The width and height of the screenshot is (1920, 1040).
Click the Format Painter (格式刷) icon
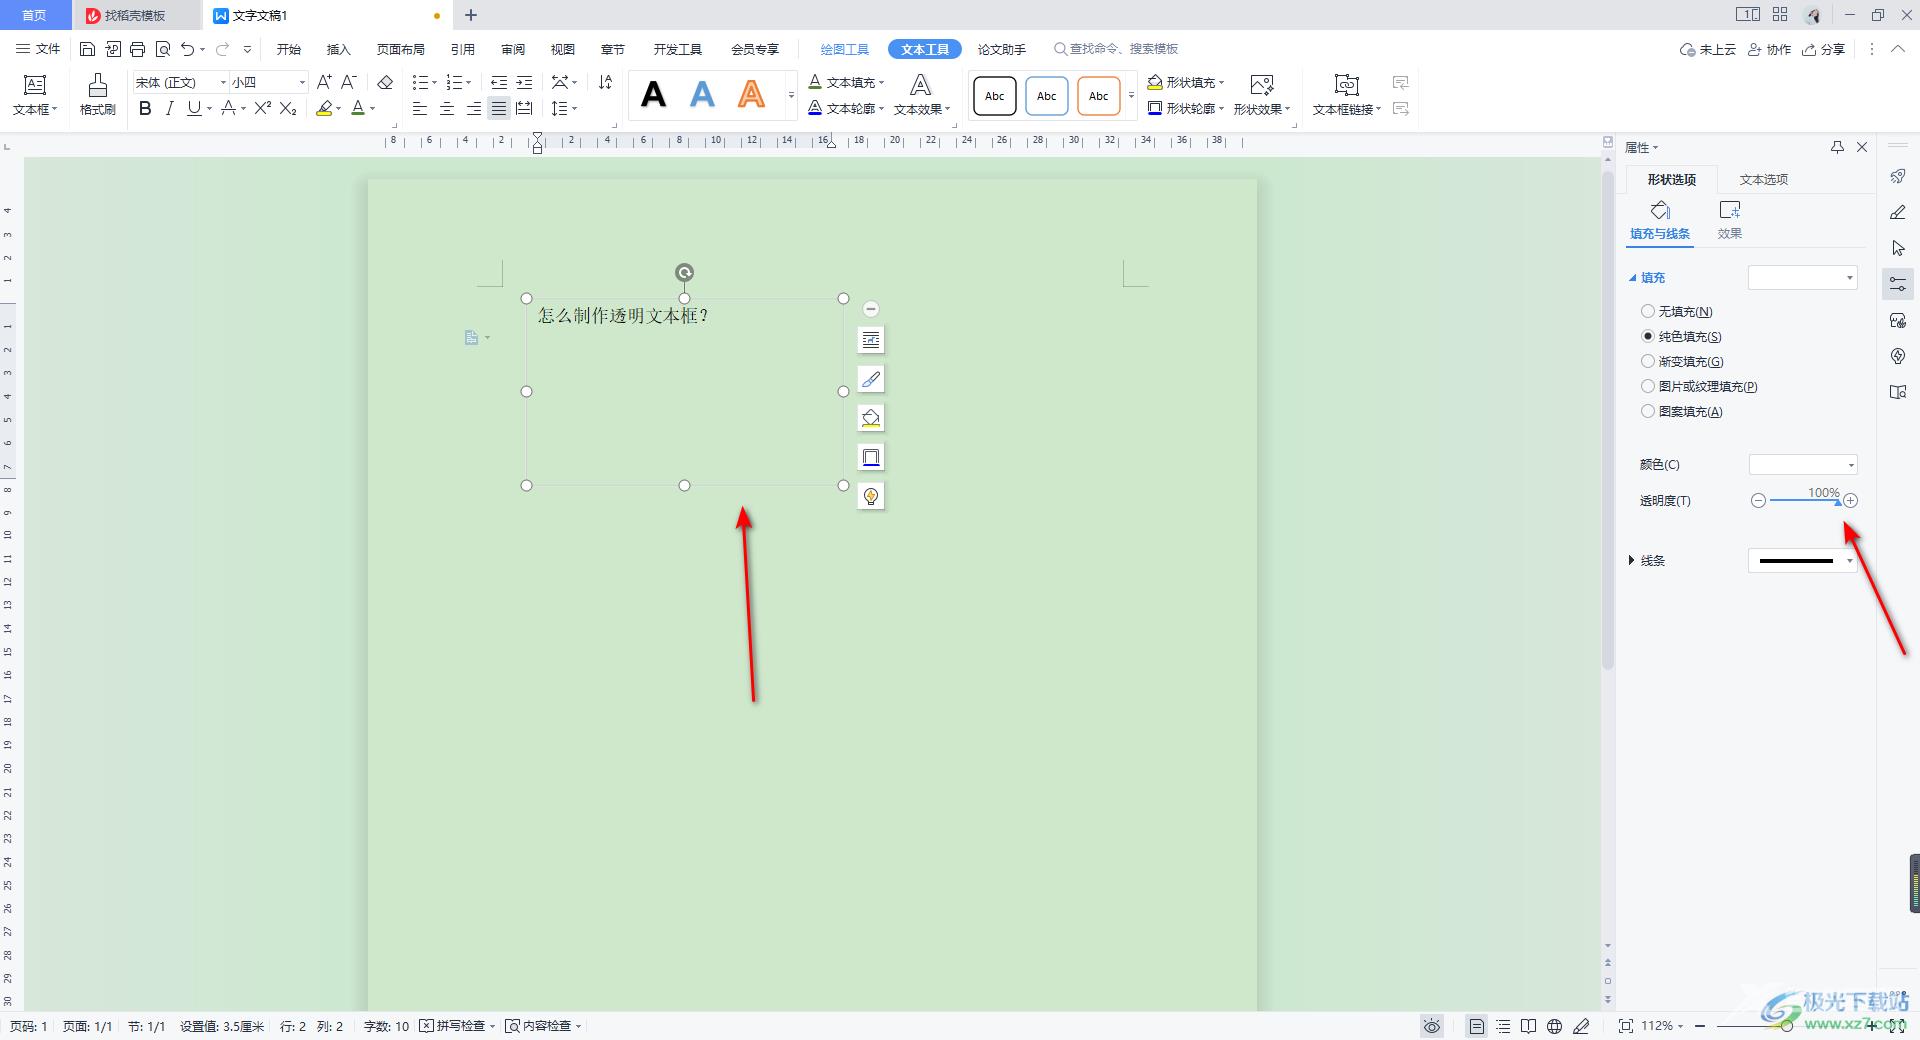97,95
